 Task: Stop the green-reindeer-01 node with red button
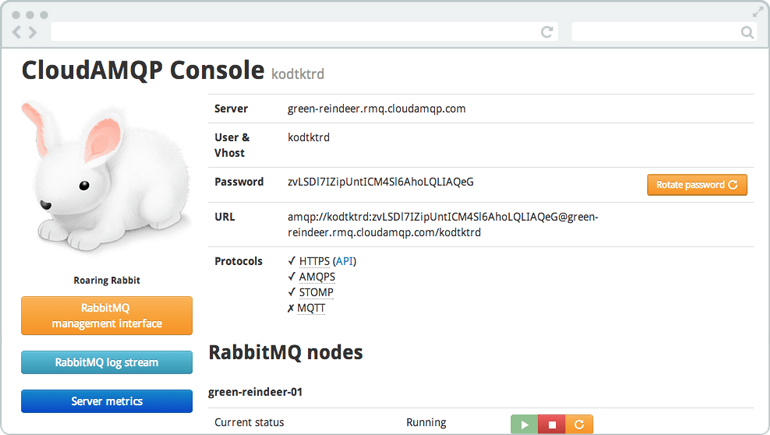pos(551,424)
